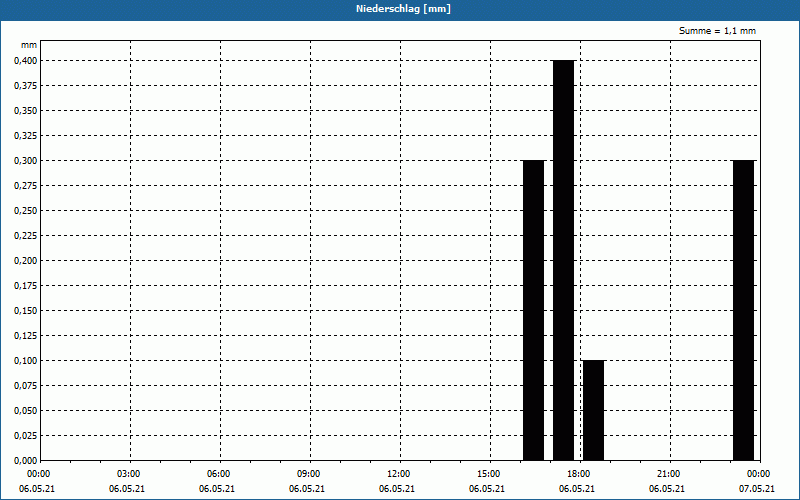Click the 0,100 y-axis label

point(26,361)
